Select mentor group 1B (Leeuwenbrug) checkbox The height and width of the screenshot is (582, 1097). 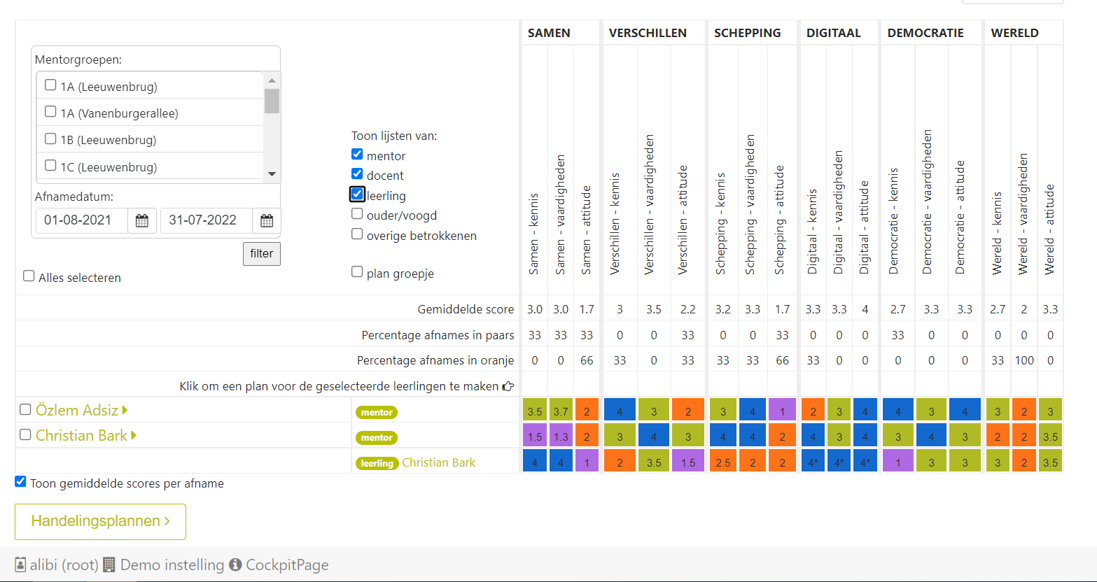(50, 139)
